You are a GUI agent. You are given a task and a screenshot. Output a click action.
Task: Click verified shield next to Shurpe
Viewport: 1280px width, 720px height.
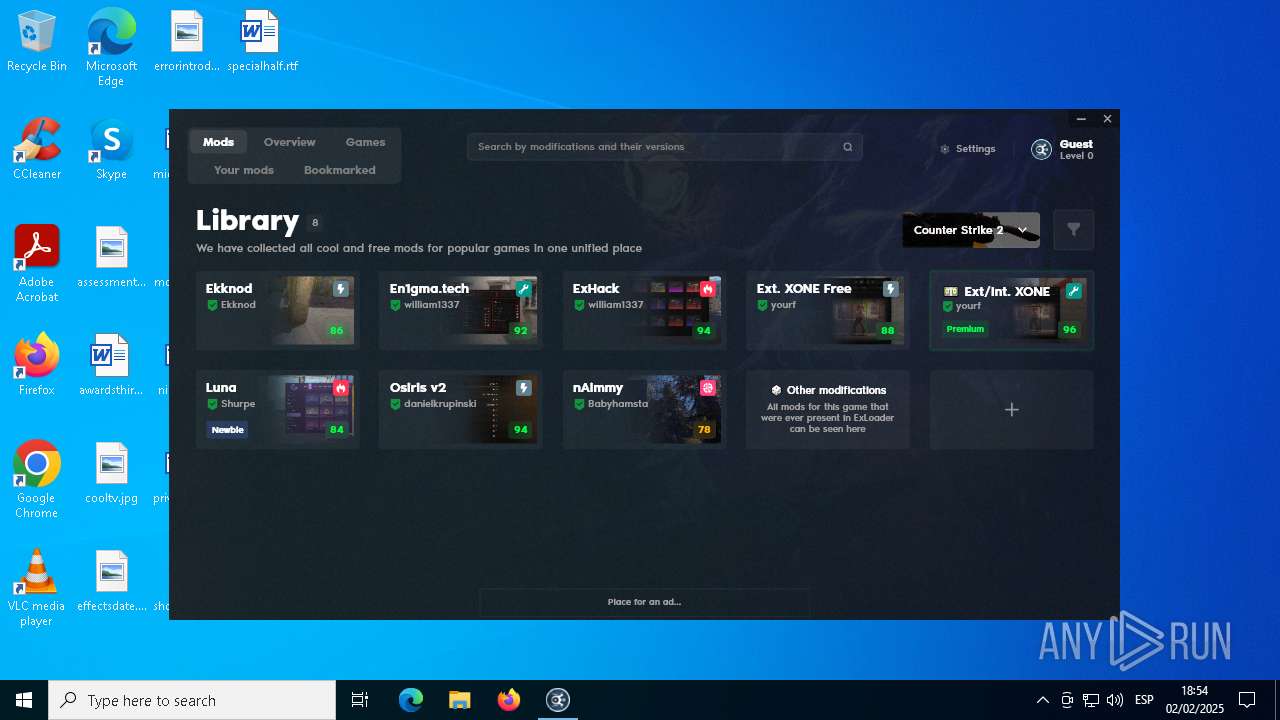click(x=212, y=404)
